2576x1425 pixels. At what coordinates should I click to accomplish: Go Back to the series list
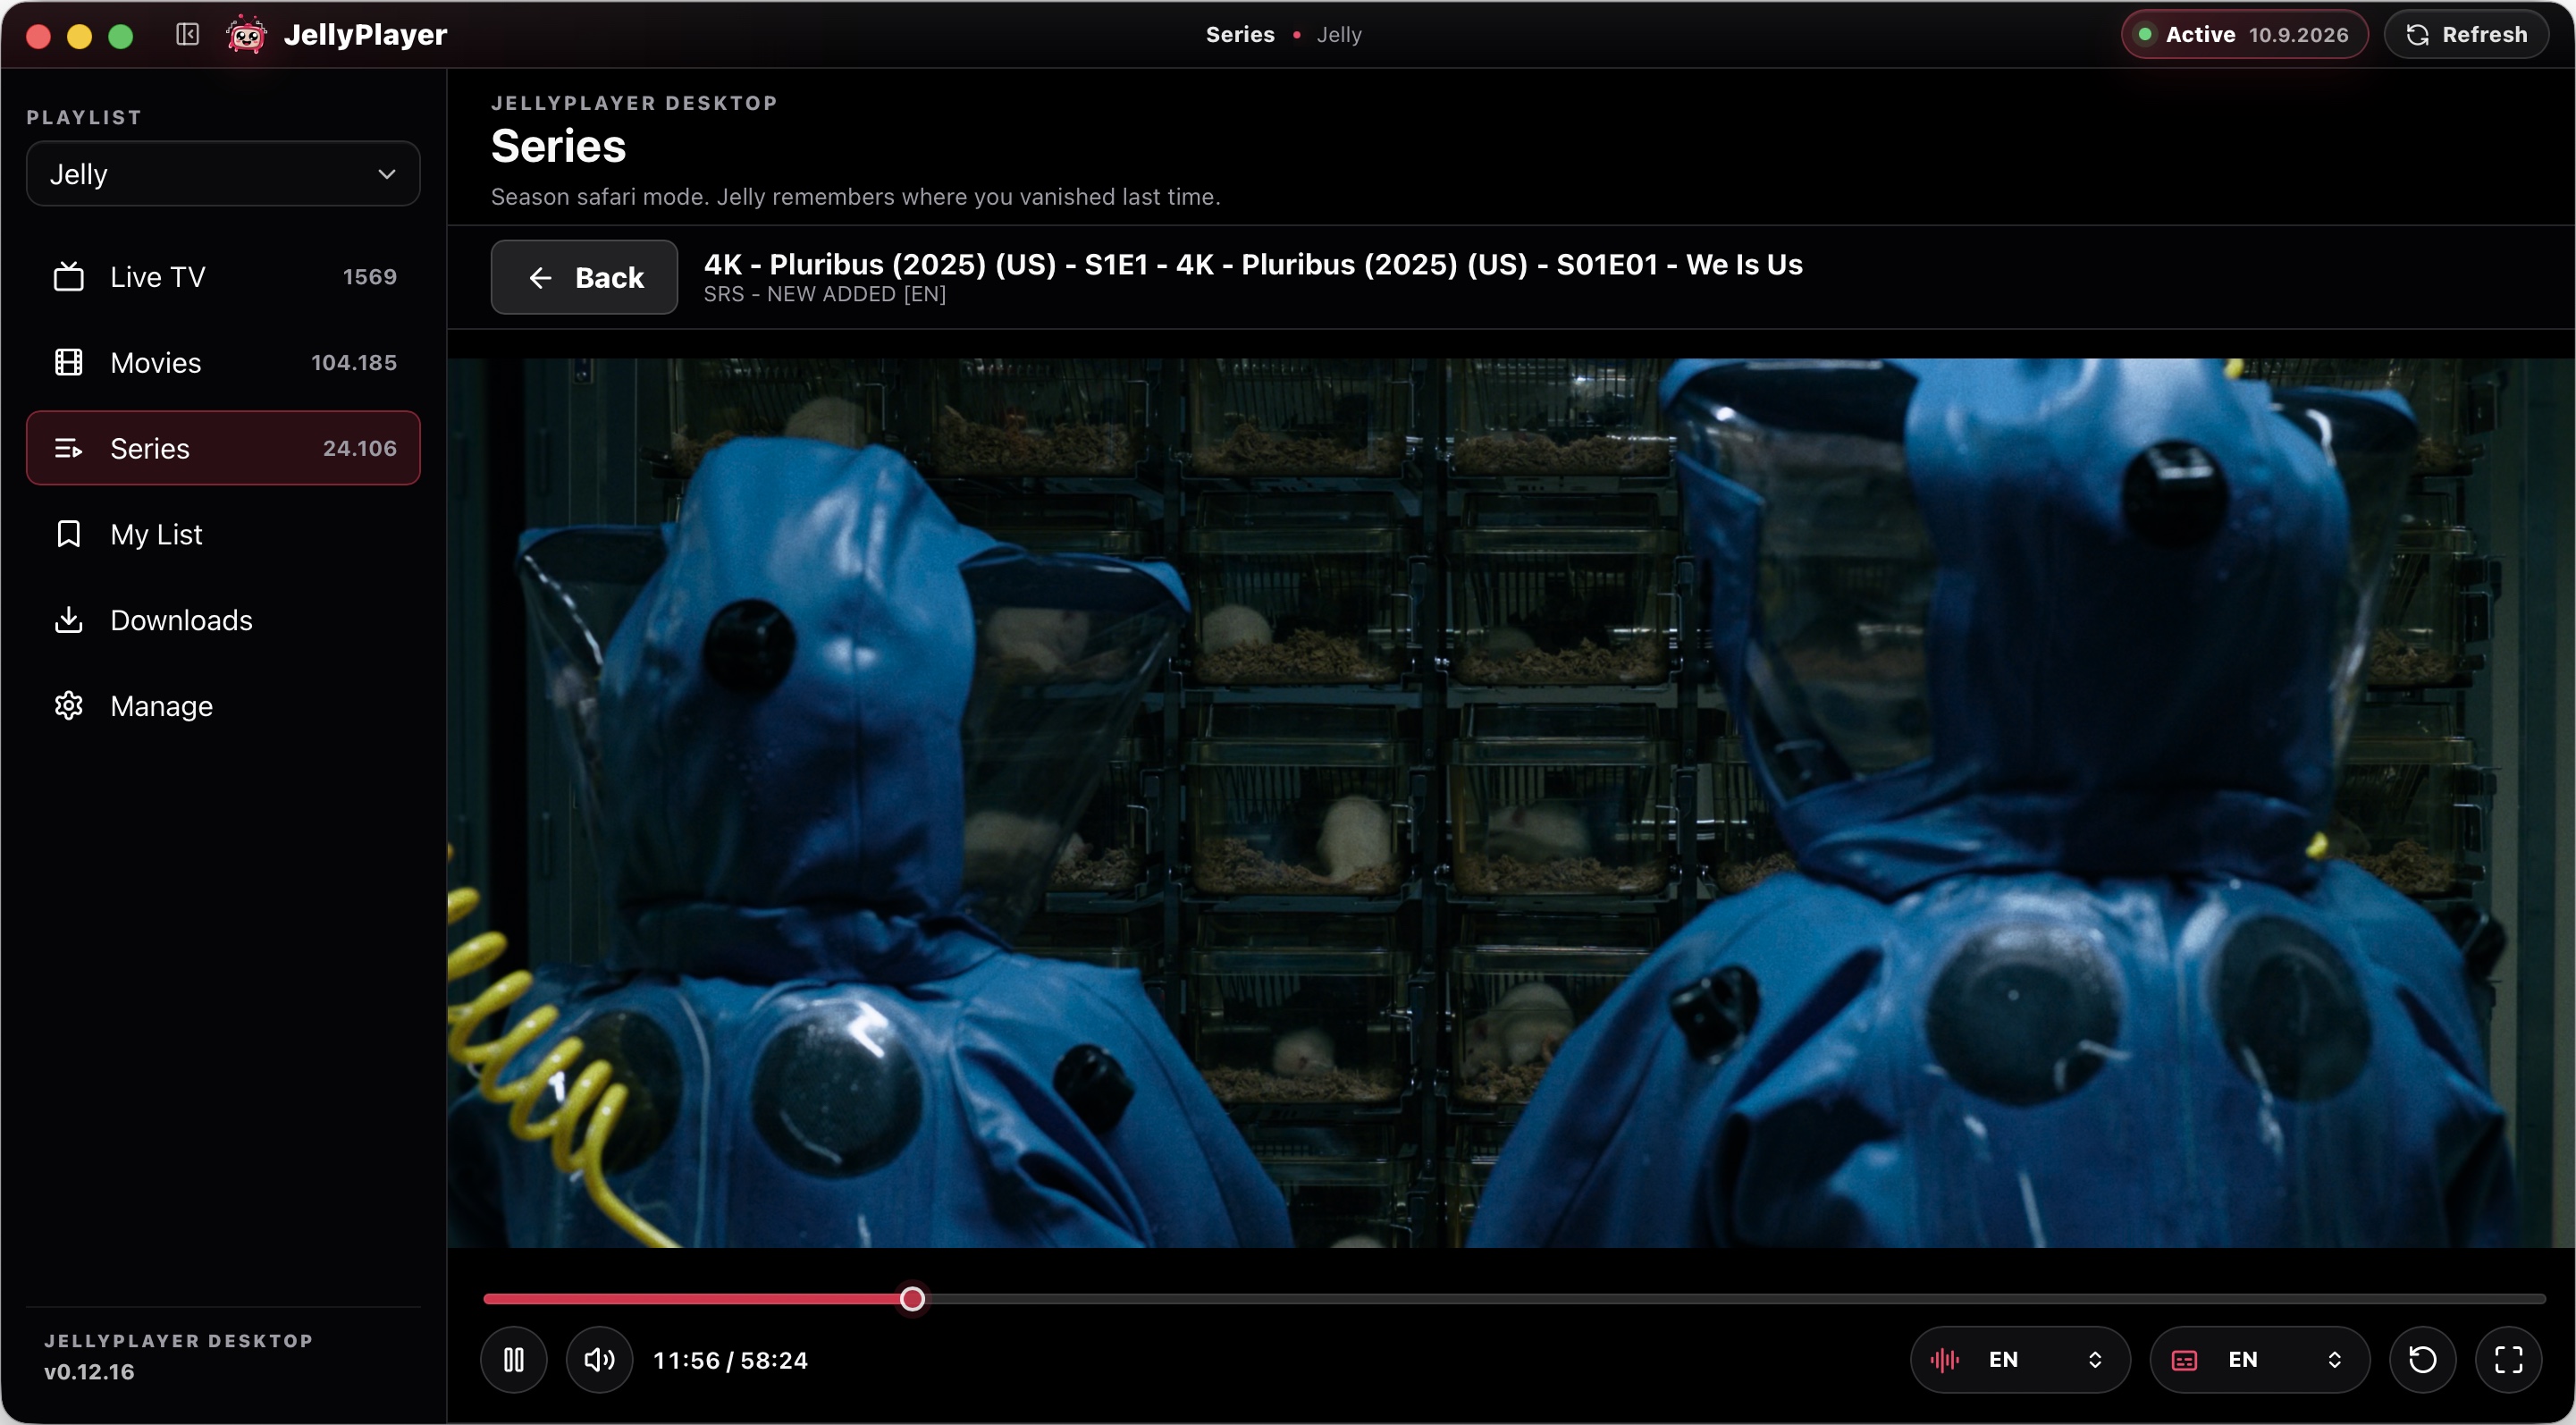584,277
